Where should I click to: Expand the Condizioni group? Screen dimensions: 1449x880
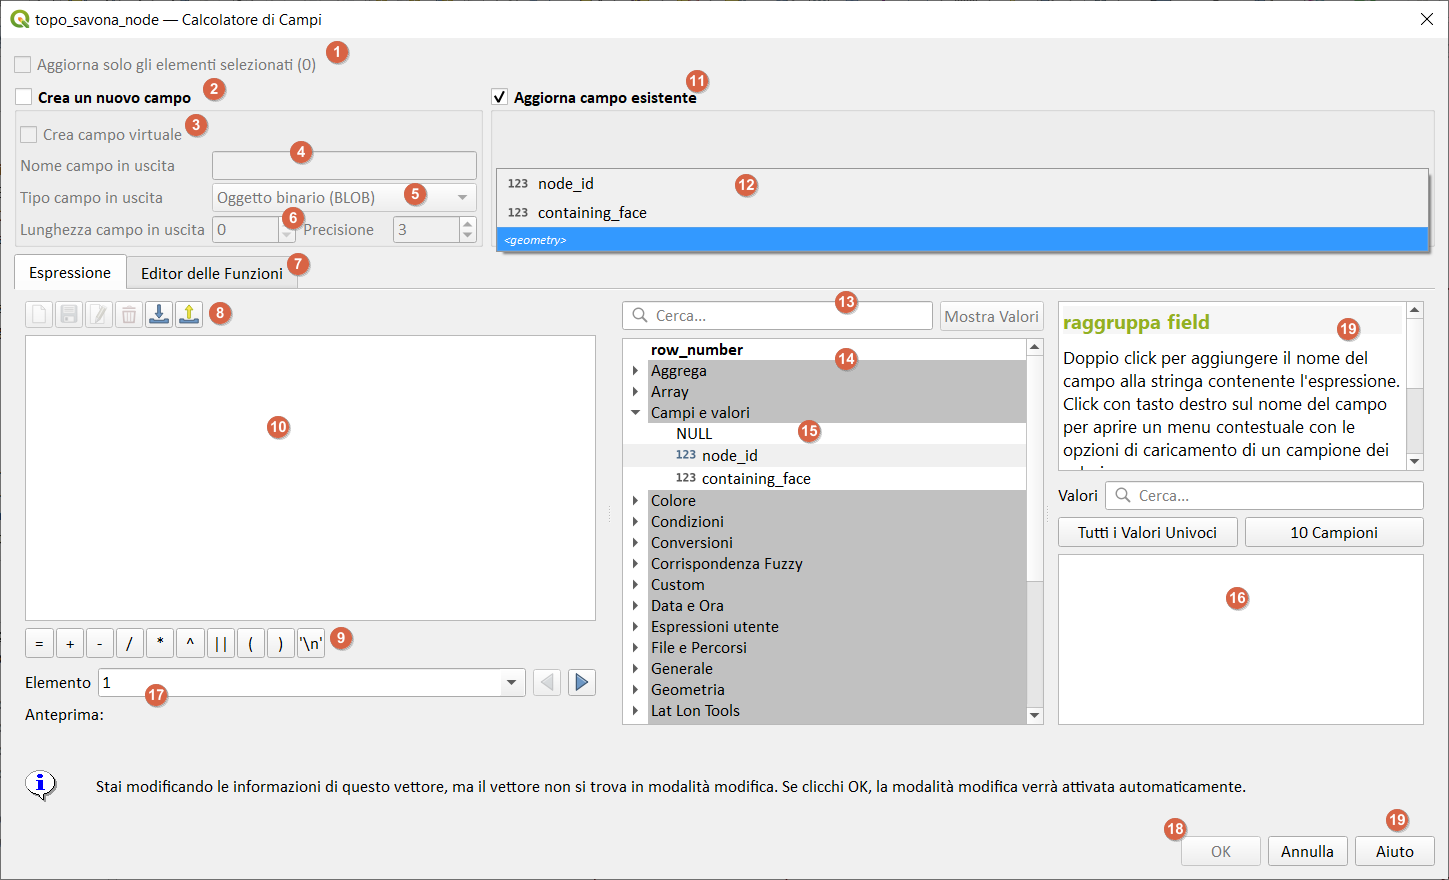635,522
